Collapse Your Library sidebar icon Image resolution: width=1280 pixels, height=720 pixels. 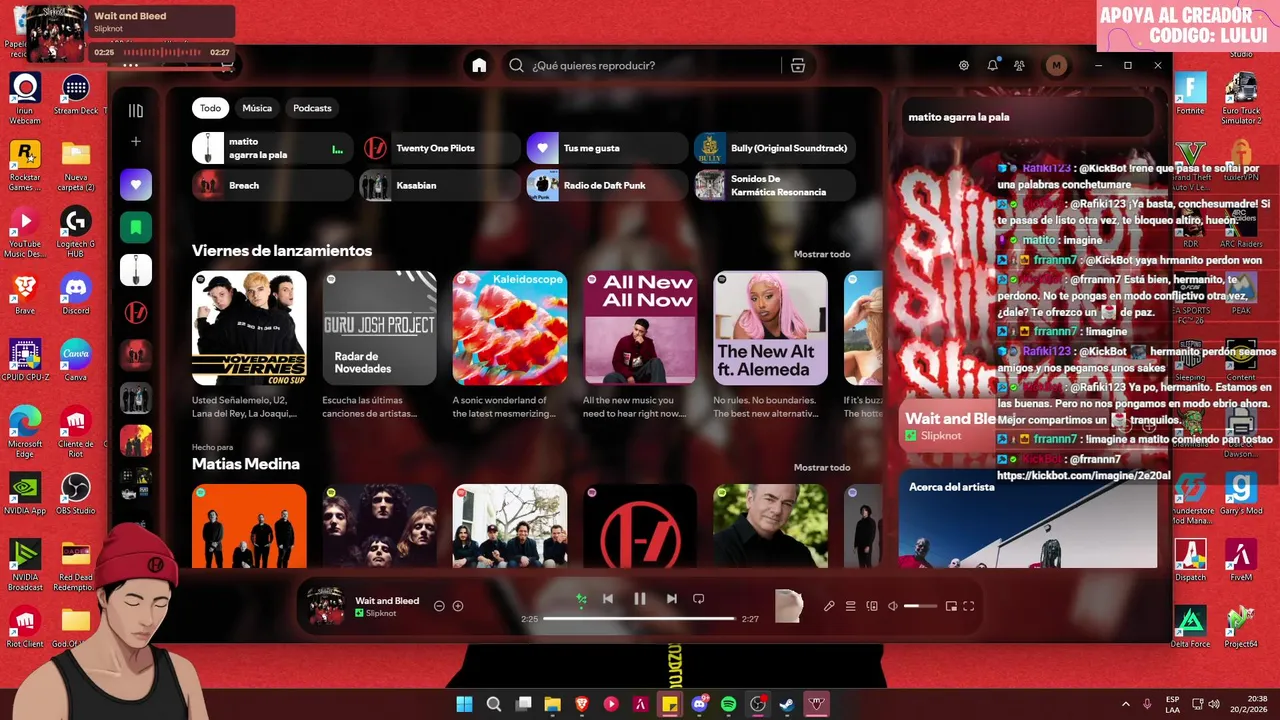point(136,110)
